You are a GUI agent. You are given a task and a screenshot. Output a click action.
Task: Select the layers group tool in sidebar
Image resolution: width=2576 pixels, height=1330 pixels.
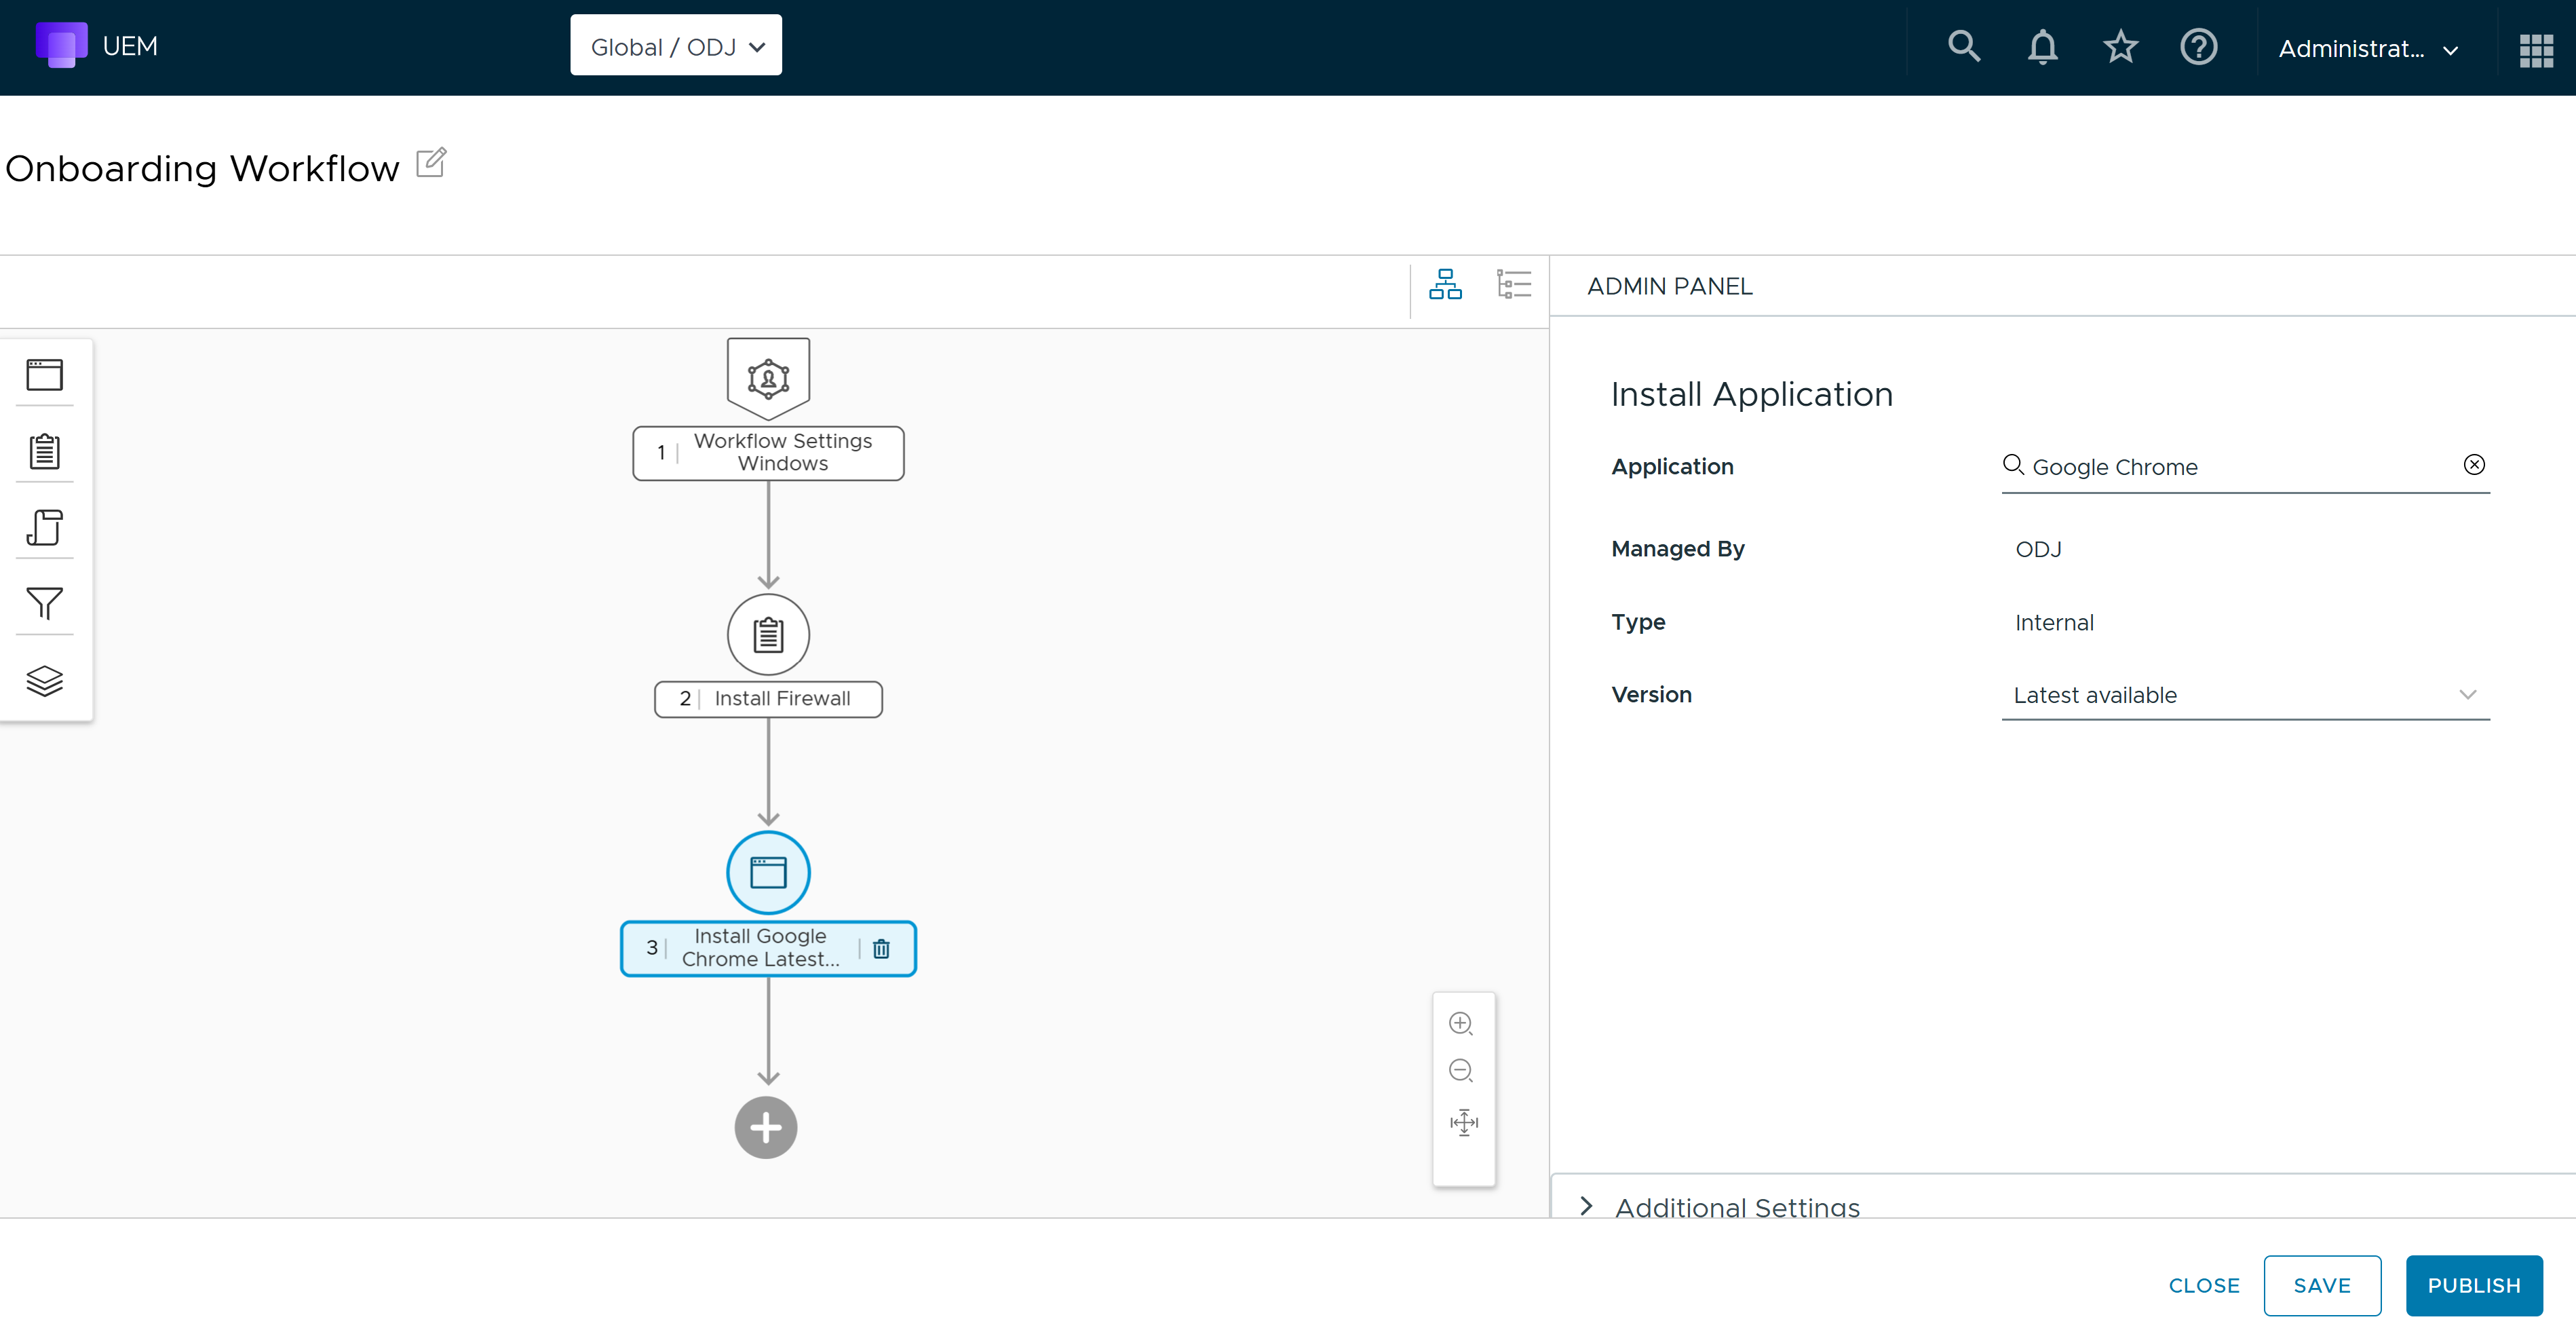tap(45, 681)
